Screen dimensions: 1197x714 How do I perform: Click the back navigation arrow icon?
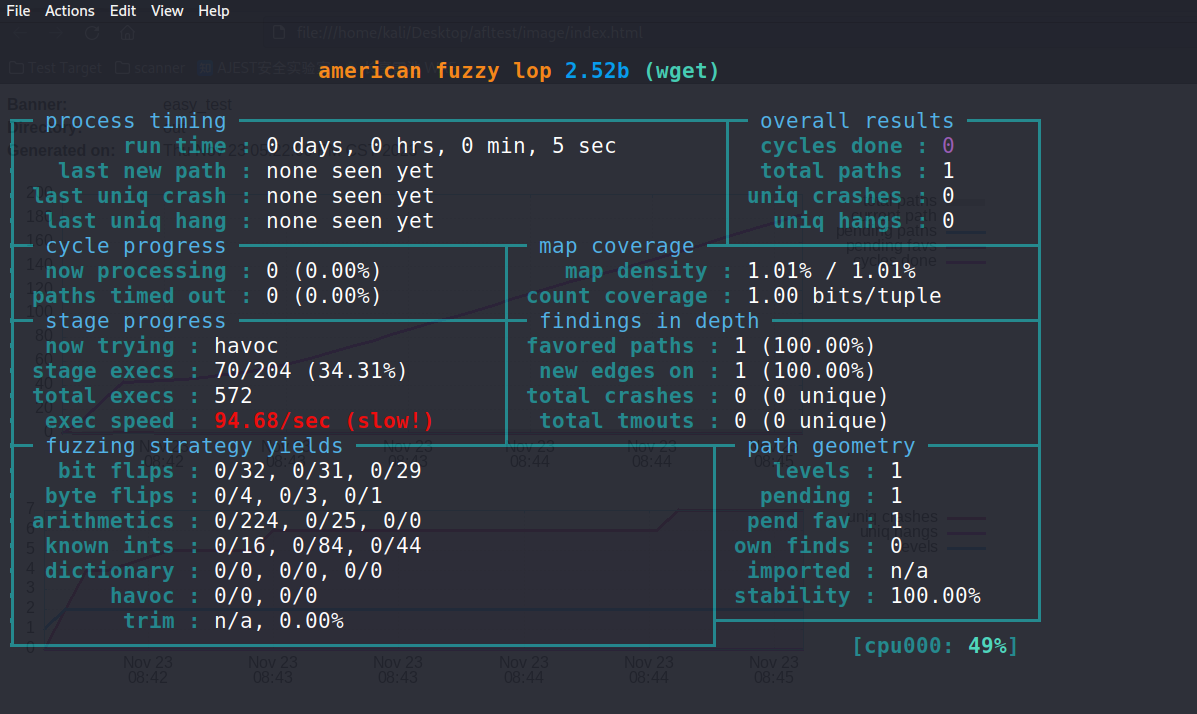tap(18, 32)
